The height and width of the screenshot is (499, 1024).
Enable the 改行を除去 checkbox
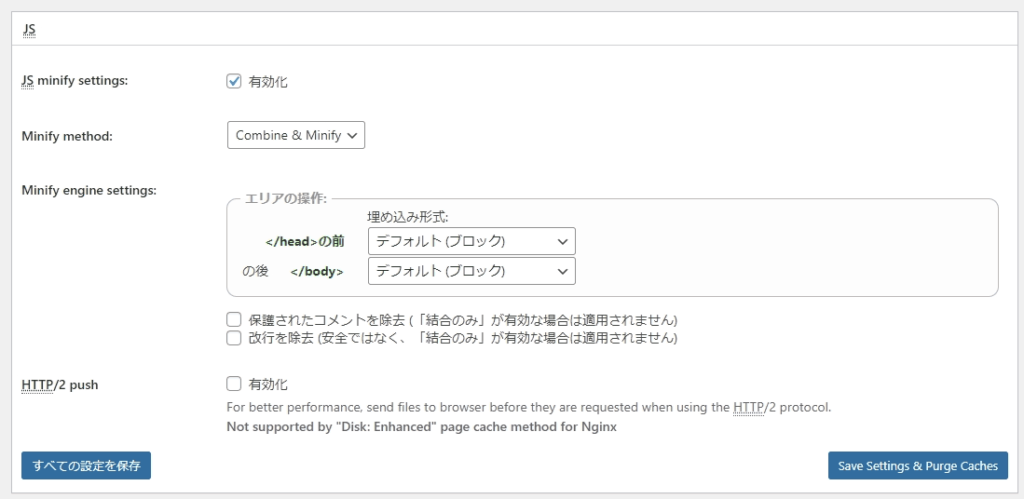pyautogui.click(x=234, y=338)
